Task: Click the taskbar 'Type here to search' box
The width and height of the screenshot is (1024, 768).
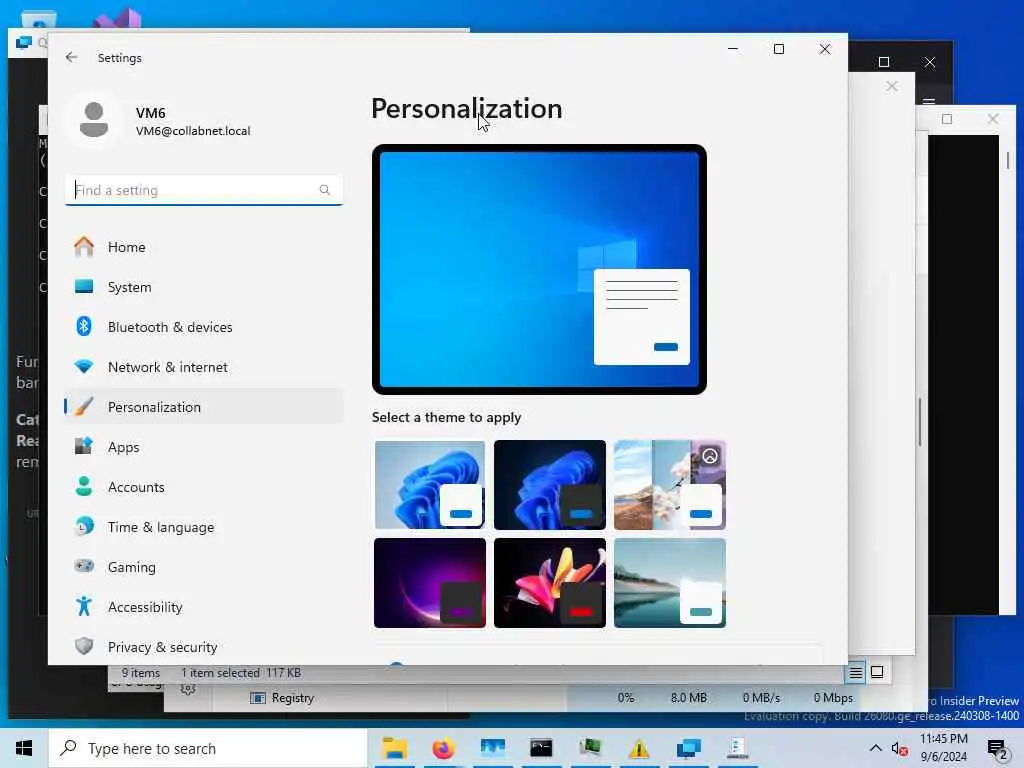Action: tap(208, 748)
